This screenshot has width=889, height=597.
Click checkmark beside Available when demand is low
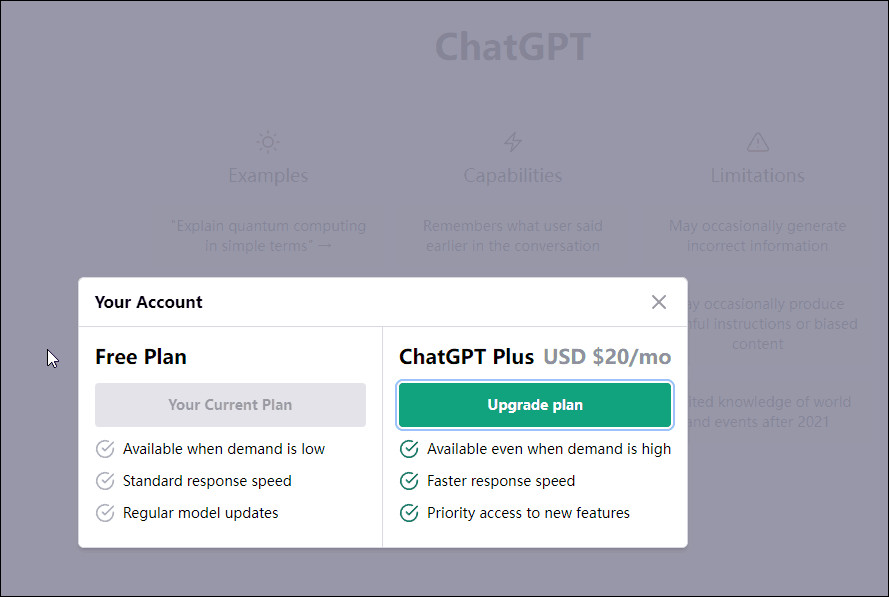(105, 449)
